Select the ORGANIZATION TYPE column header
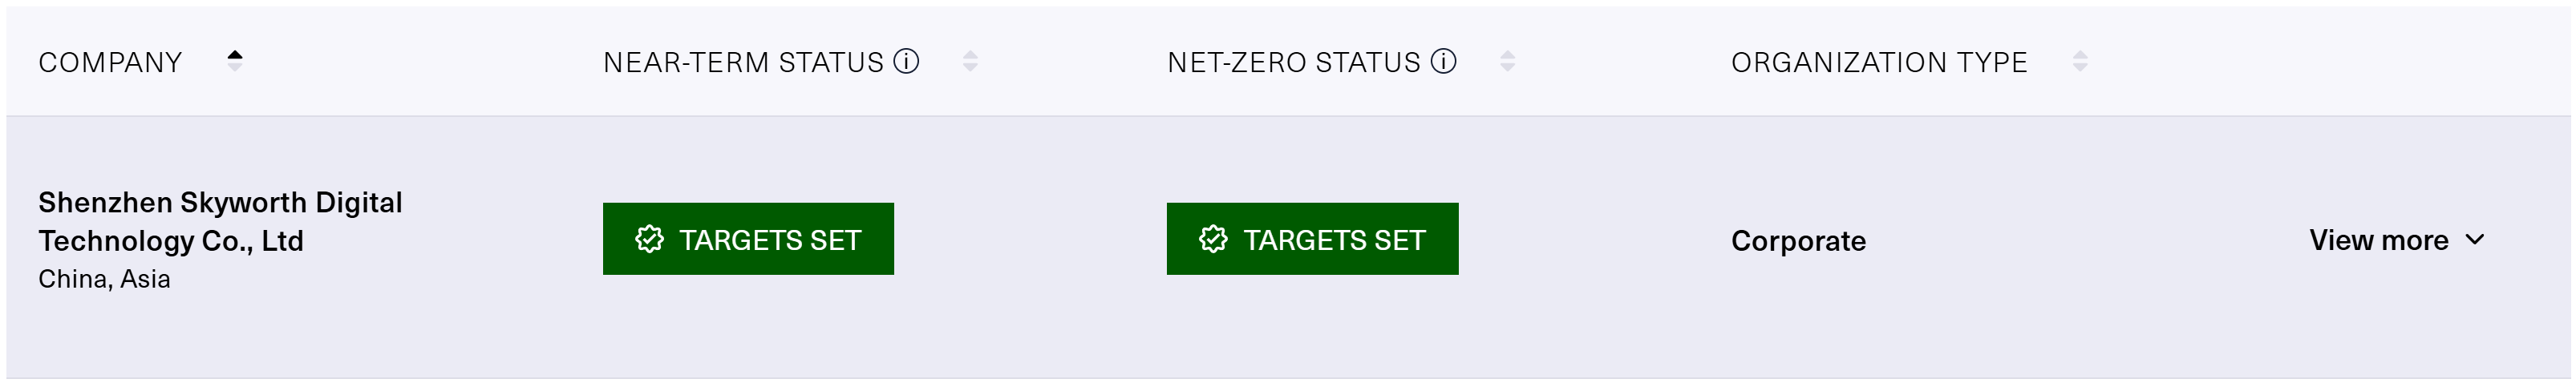This screenshot has width=2576, height=383. tap(1879, 62)
